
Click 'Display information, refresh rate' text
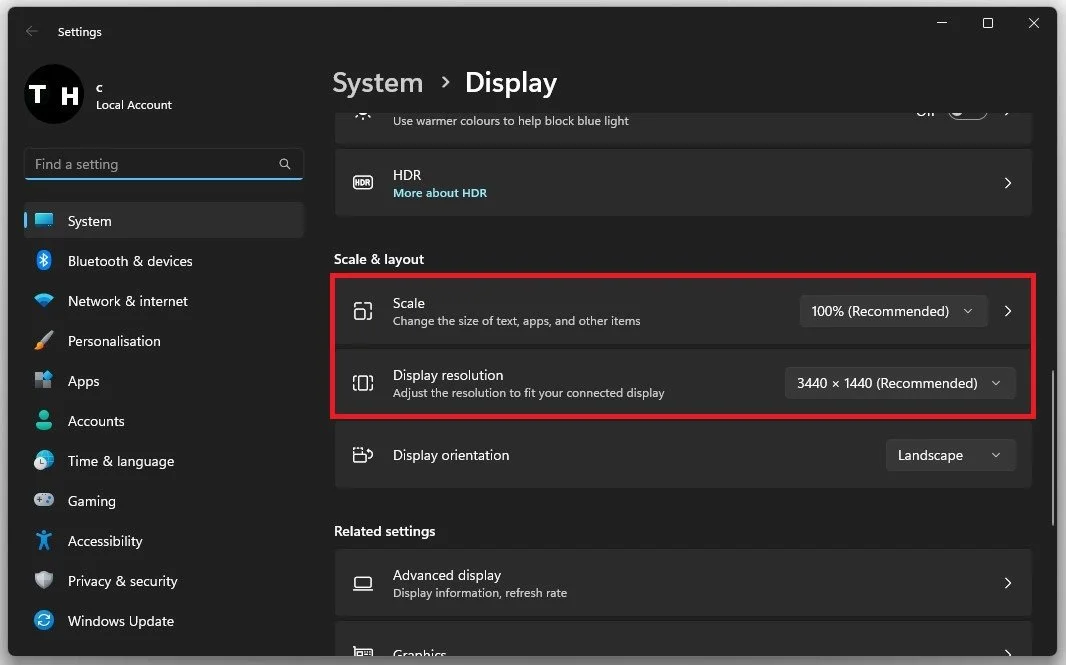point(480,593)
